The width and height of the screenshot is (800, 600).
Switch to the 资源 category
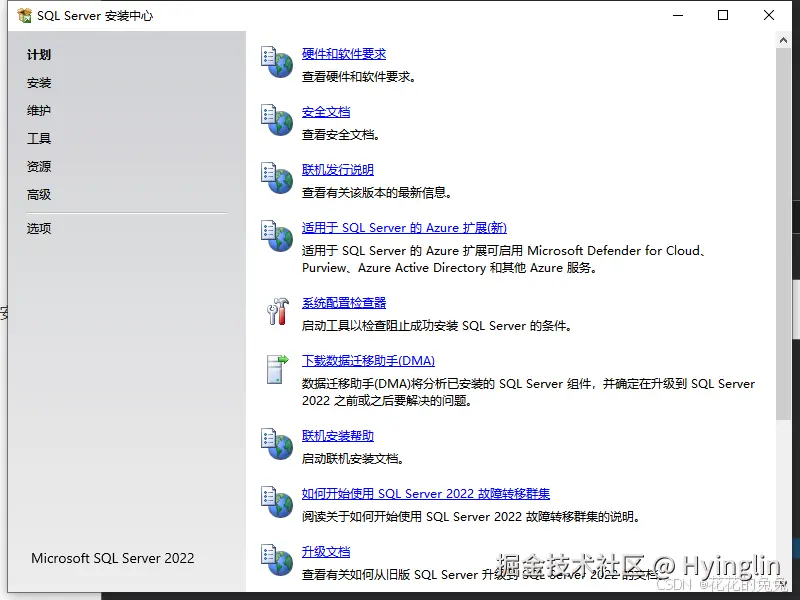39,166
